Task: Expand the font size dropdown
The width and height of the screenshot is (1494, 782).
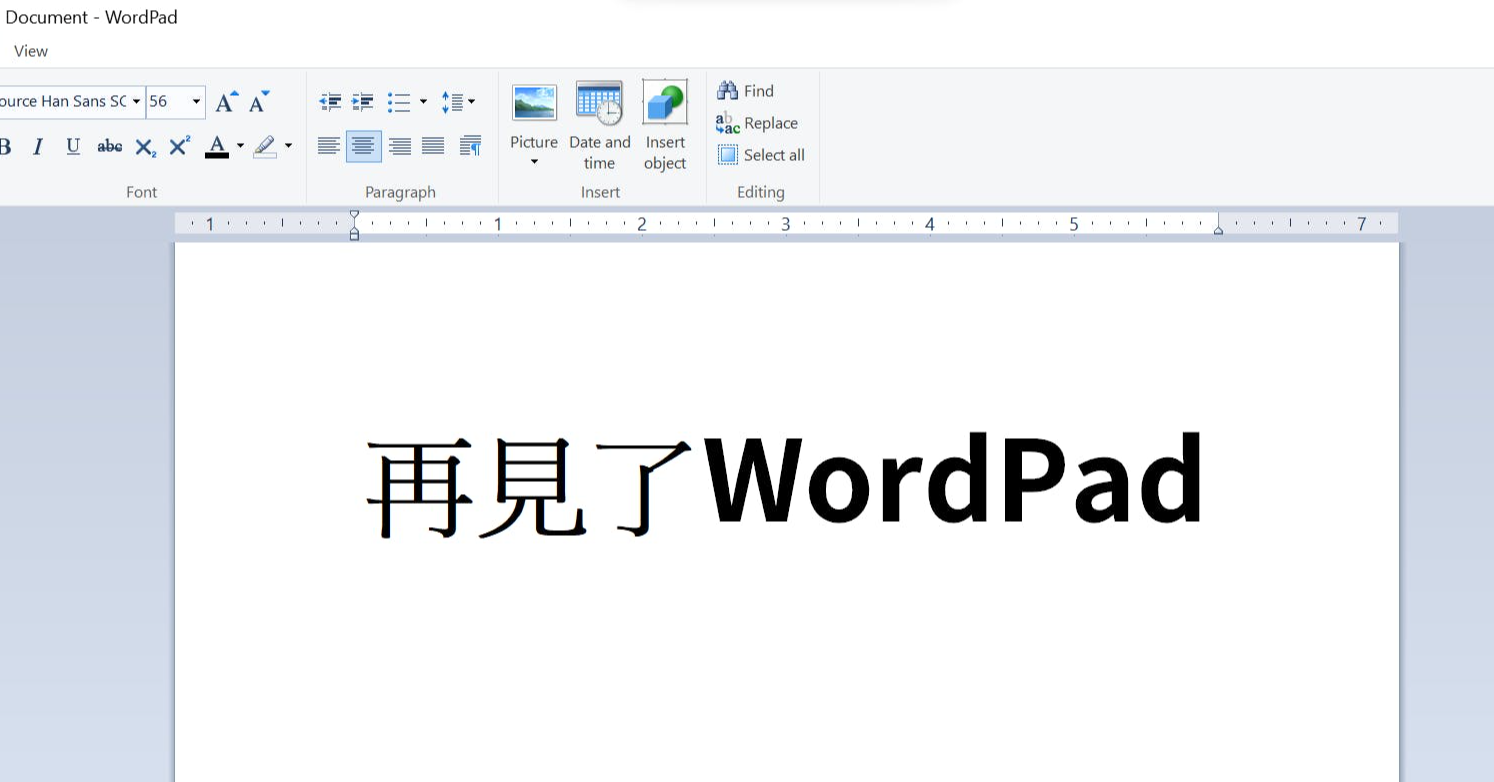Action: click(x=196, y=102)
